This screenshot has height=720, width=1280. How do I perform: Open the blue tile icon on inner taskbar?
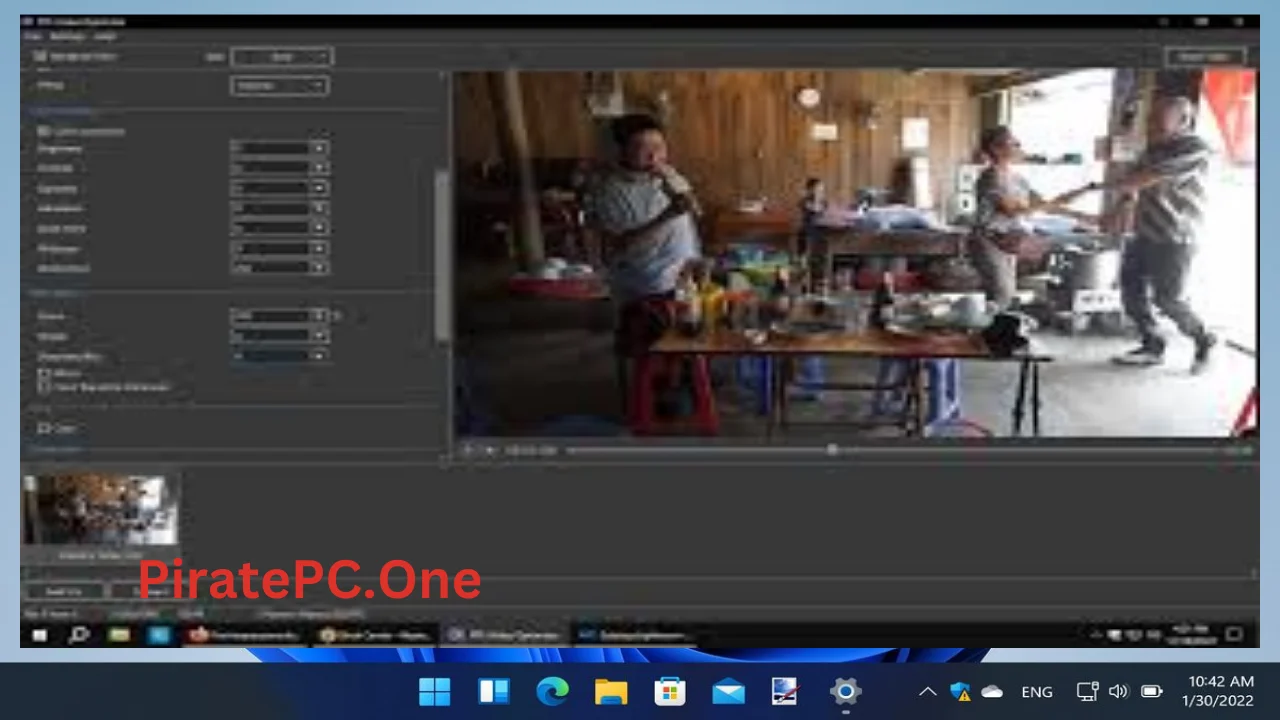coord(159,634)
